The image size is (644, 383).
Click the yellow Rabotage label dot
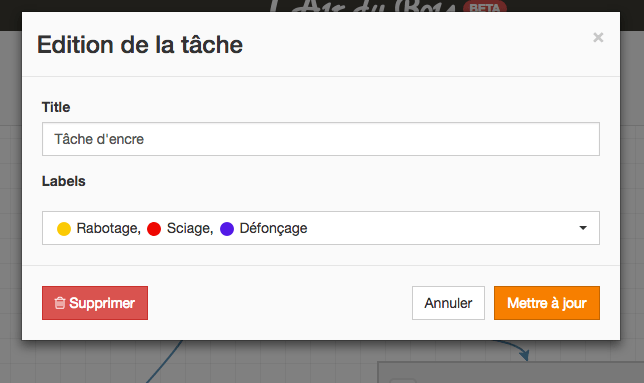(64, 229)
